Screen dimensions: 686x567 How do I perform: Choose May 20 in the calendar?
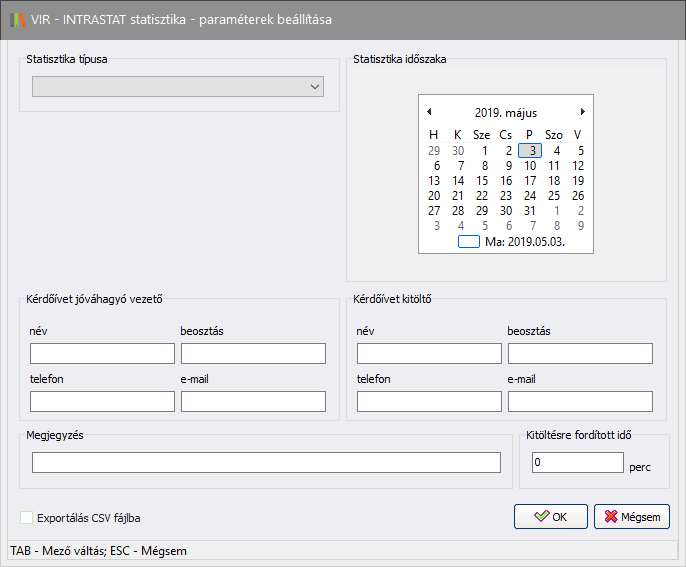pyautogui.click(x=434, y=196)
